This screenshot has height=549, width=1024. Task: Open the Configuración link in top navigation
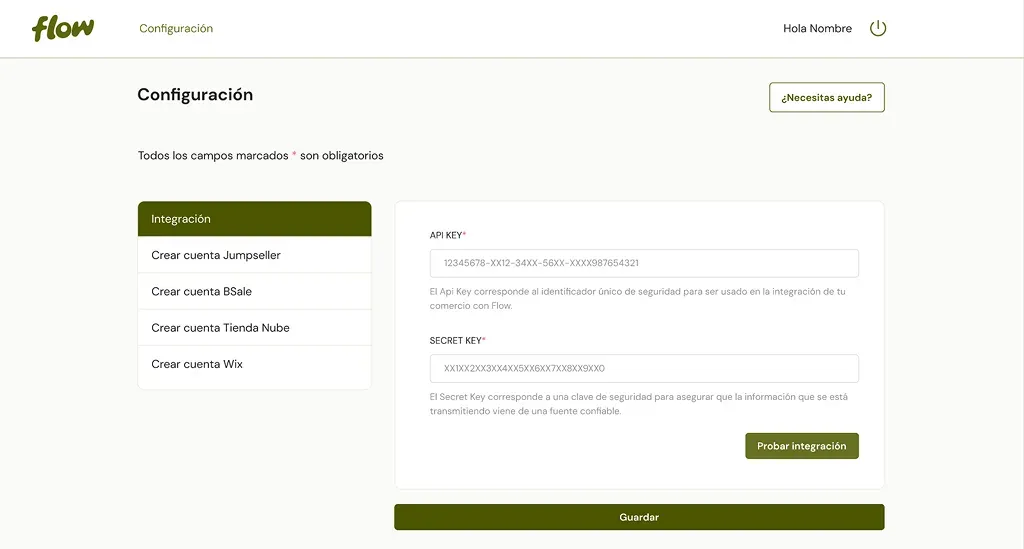tap(176, 28)
